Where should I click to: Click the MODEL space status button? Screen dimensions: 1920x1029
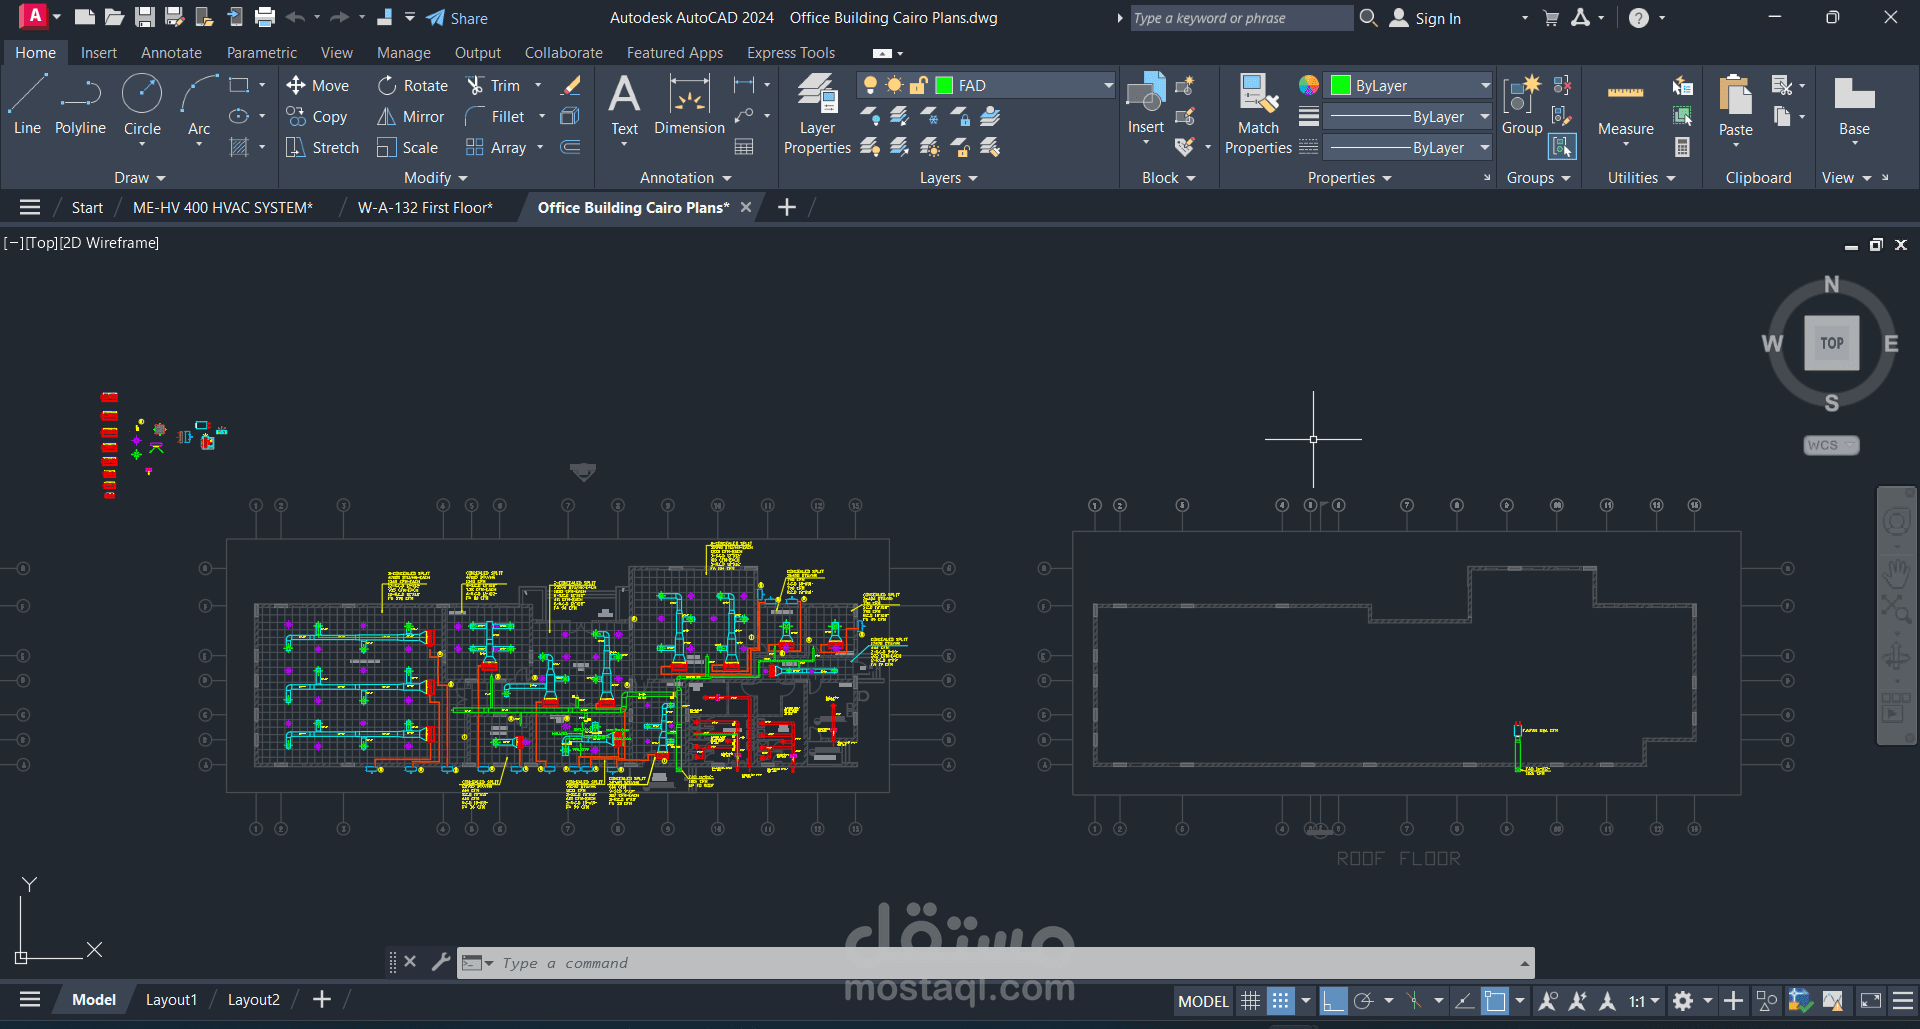(1203, 1001)
